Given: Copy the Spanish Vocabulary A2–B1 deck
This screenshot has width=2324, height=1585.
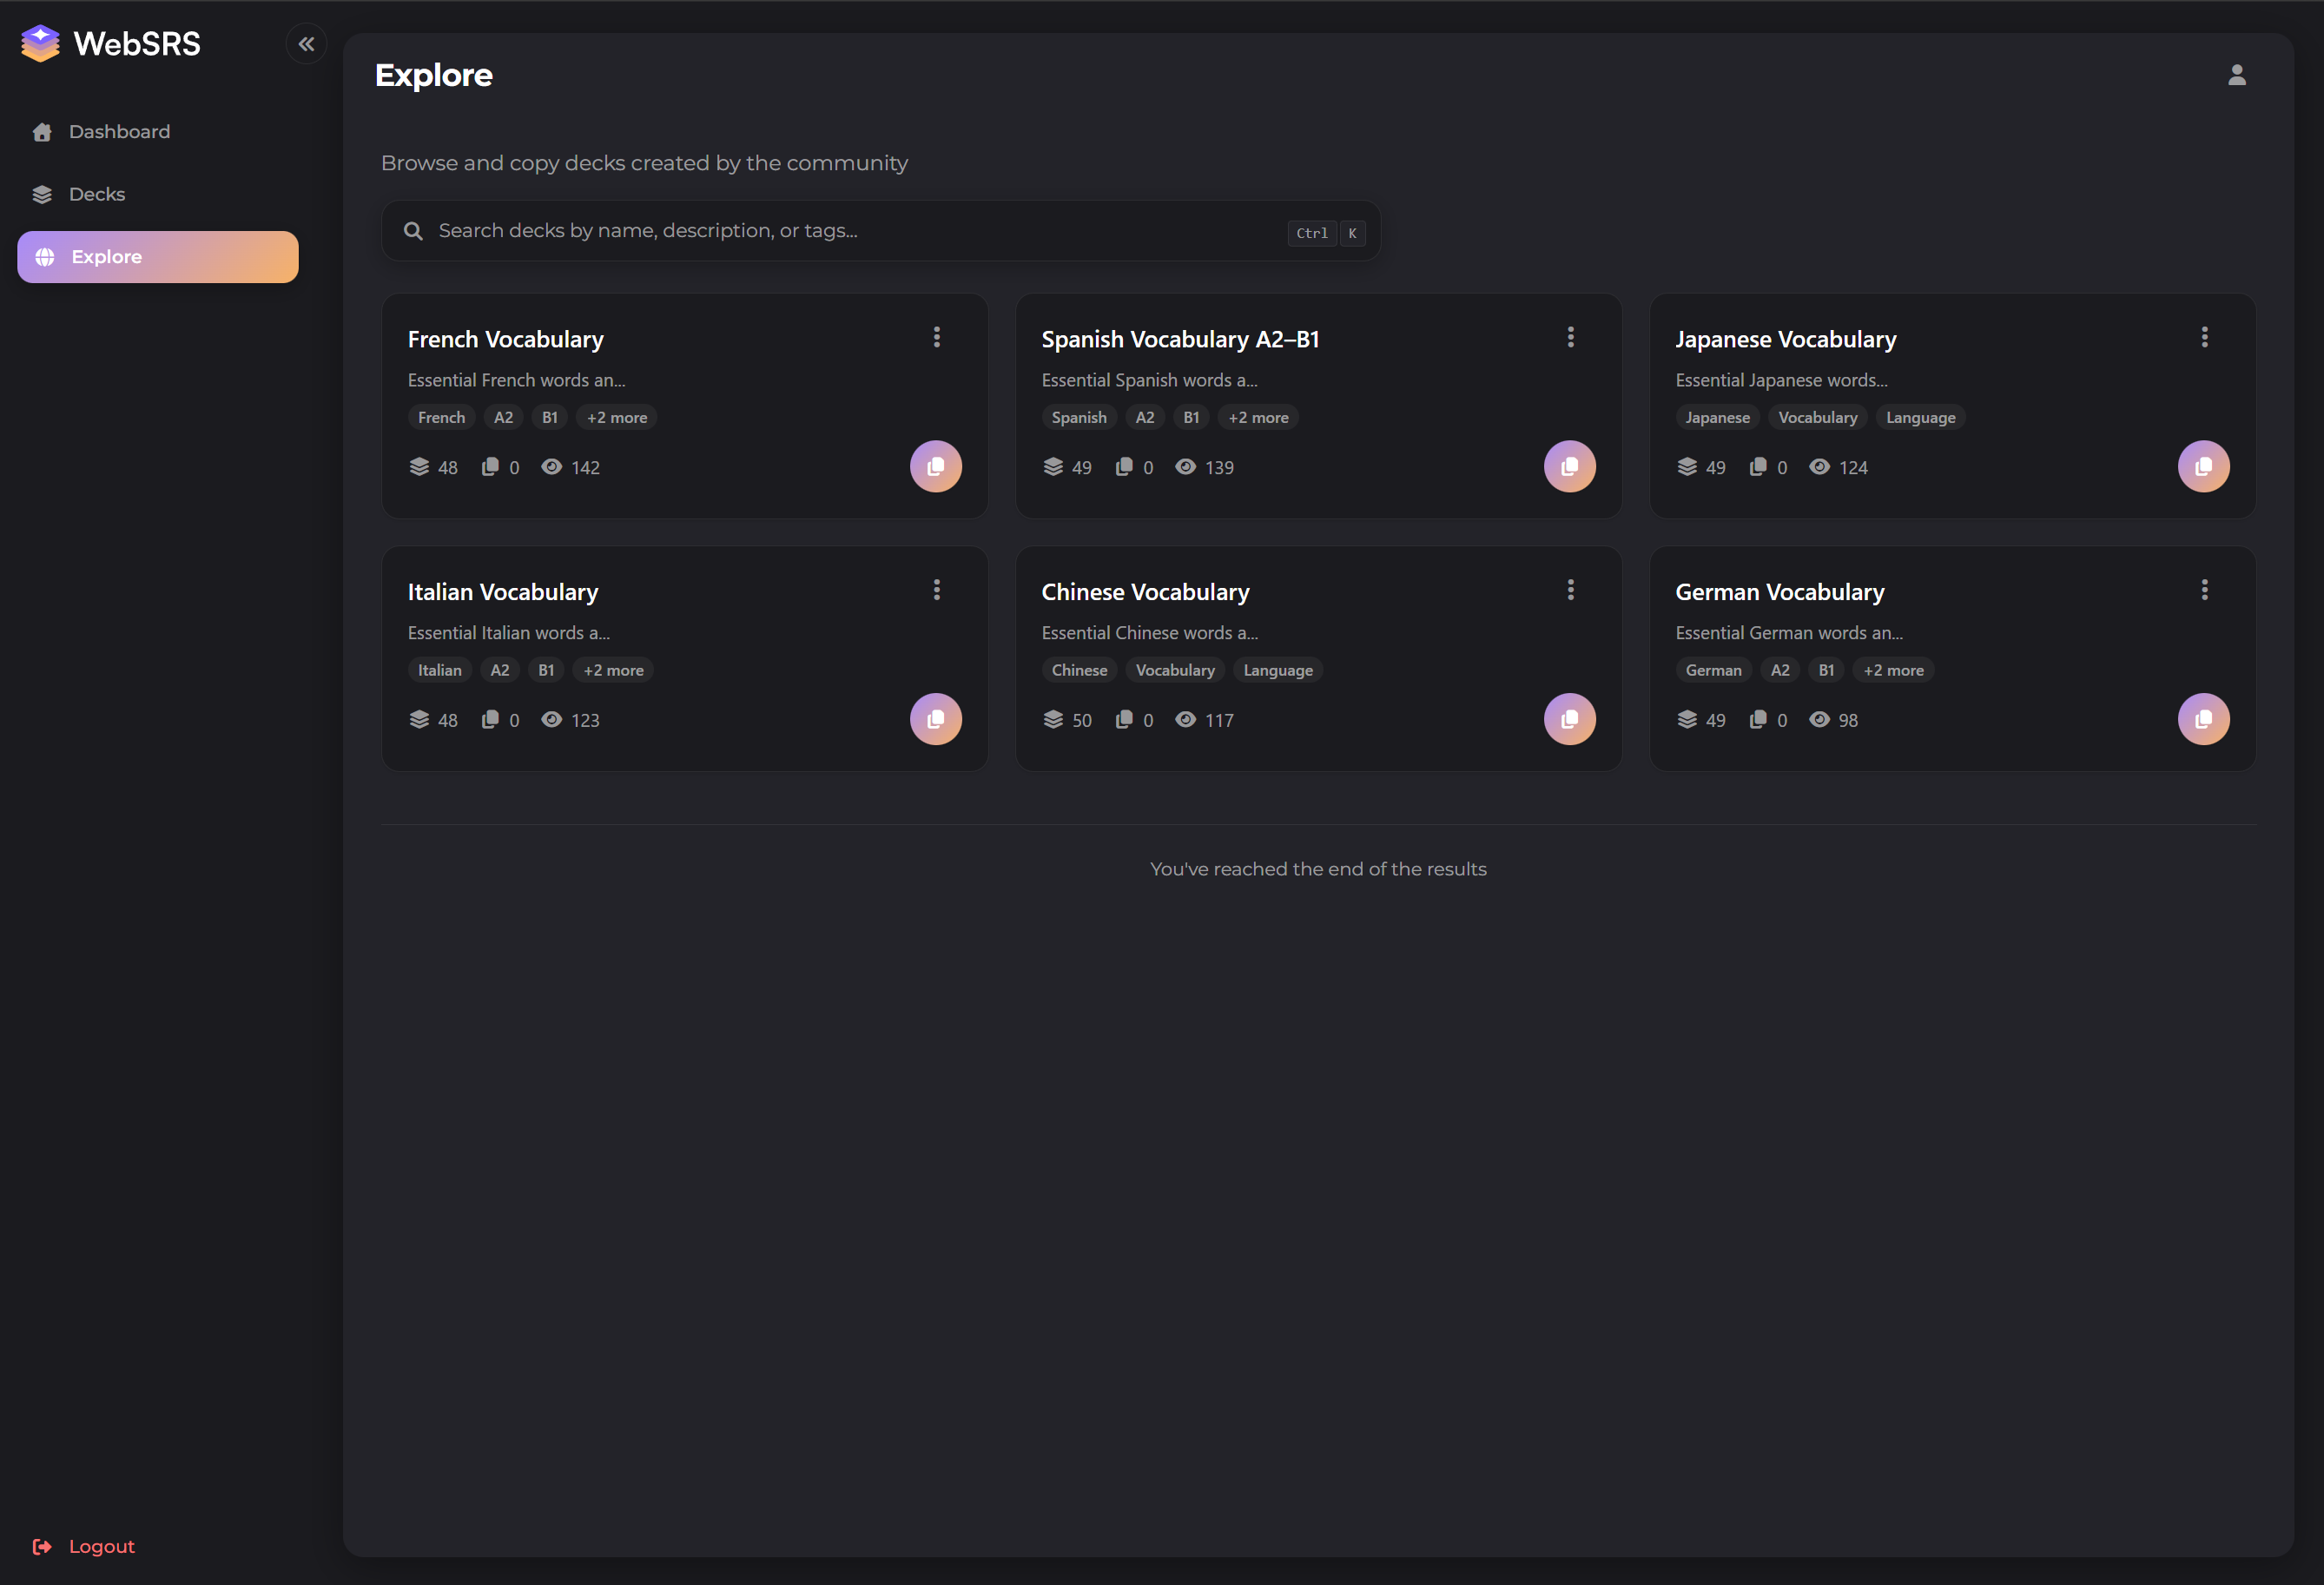Looking at the screenshot, I should 1569,466.
